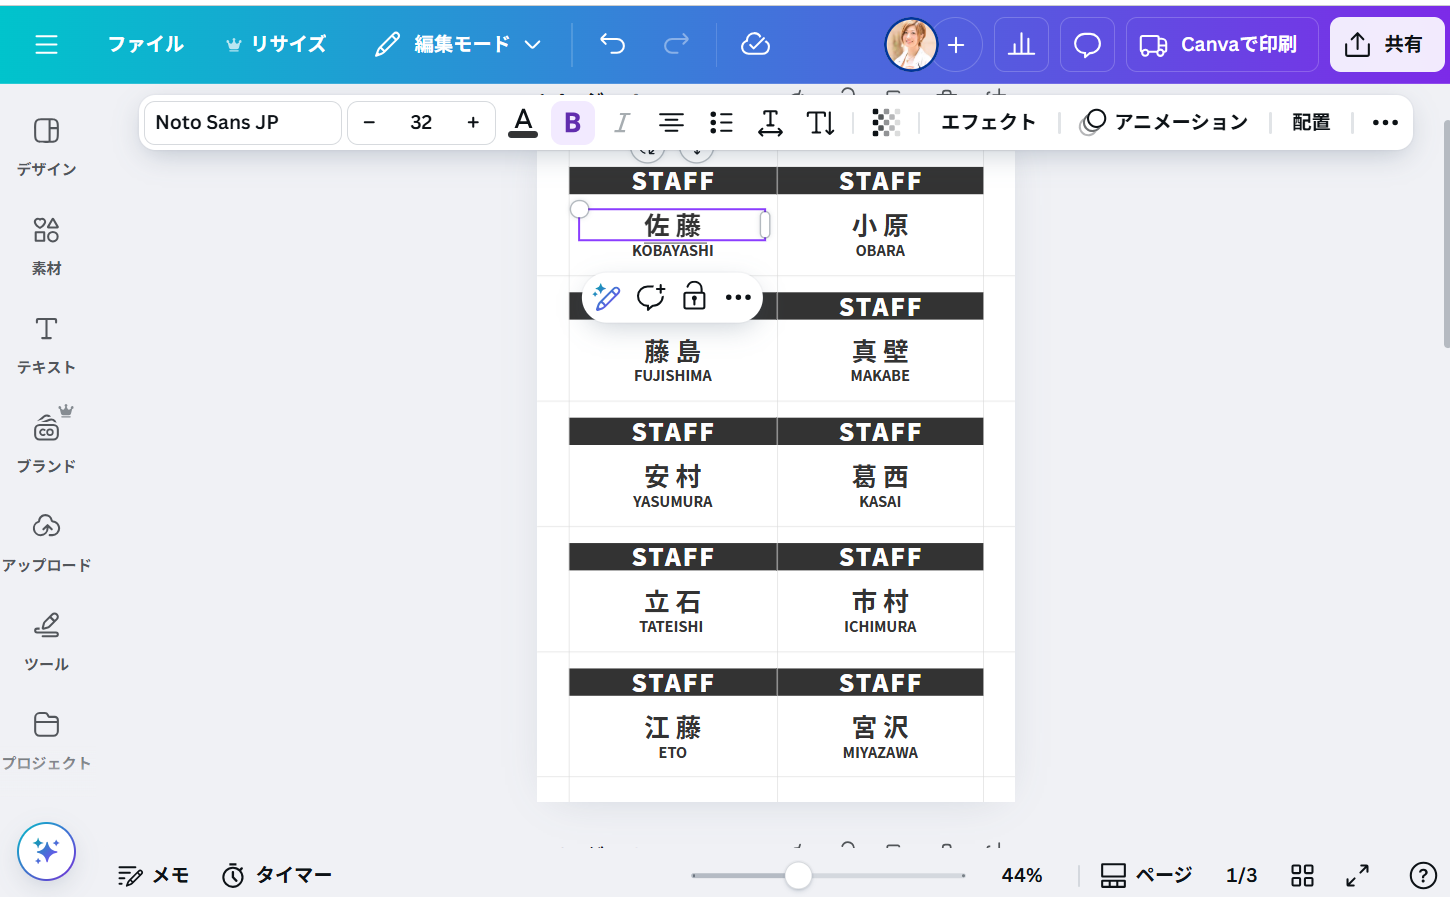Image resolution: width=1450 pixels, height=897 pixels.
Task: Click the cloud save status icon
Action: [755, 44]
